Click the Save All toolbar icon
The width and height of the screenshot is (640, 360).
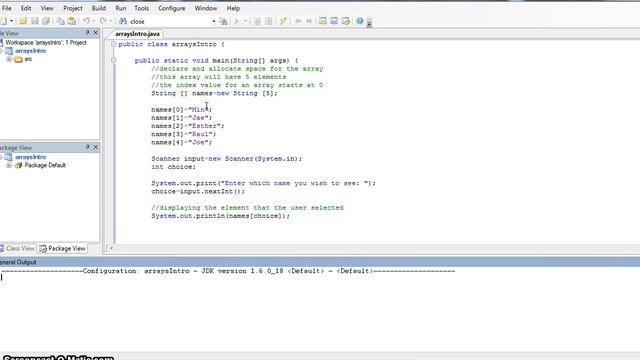46,21
